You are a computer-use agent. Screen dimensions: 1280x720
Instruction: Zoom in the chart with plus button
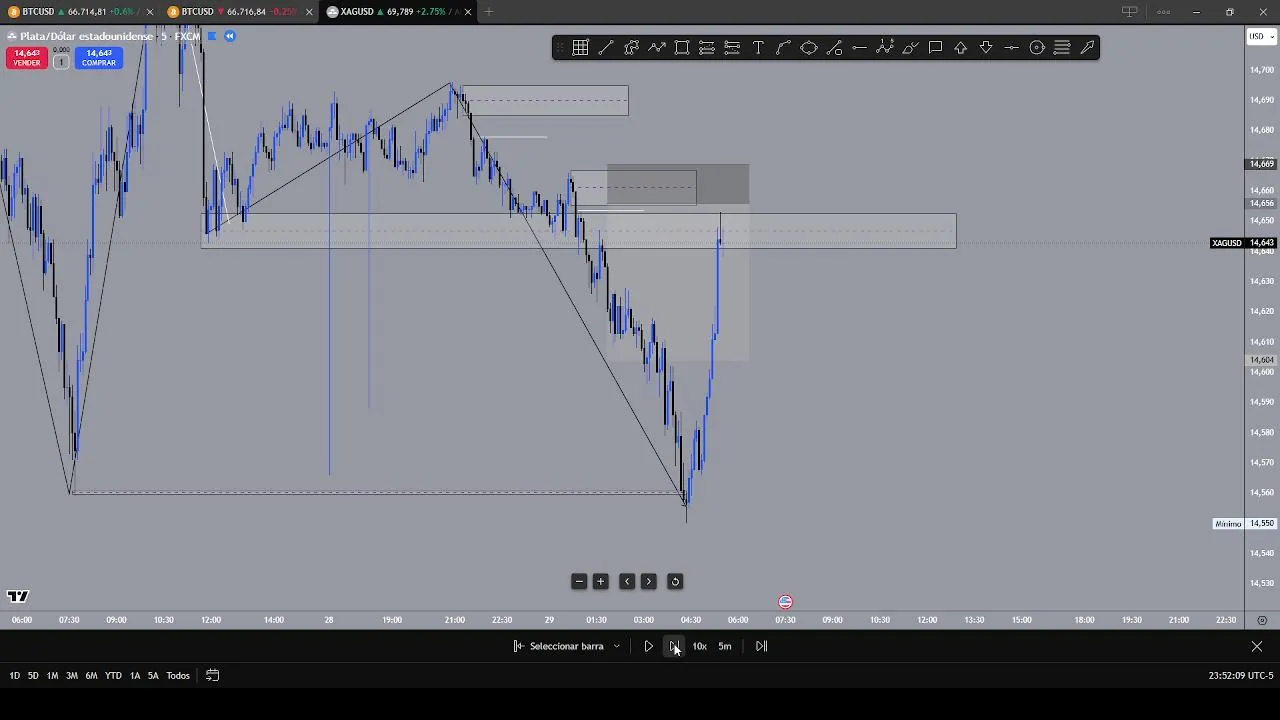(x=601, y=581)
